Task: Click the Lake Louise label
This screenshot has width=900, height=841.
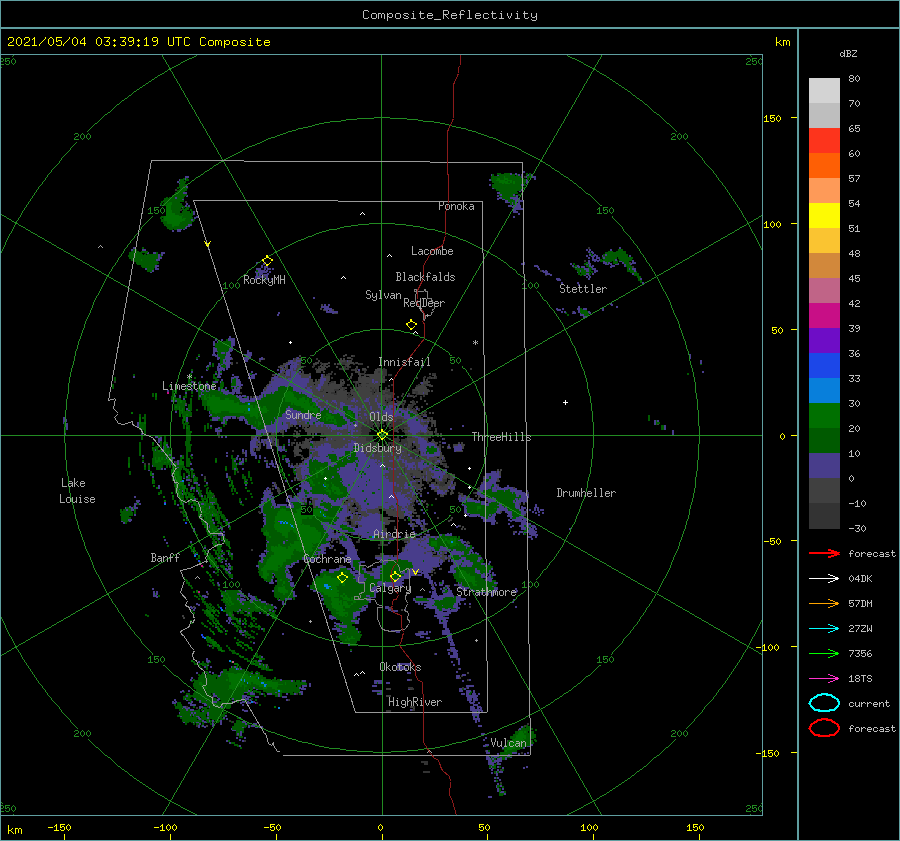Action: click(77, 491)
